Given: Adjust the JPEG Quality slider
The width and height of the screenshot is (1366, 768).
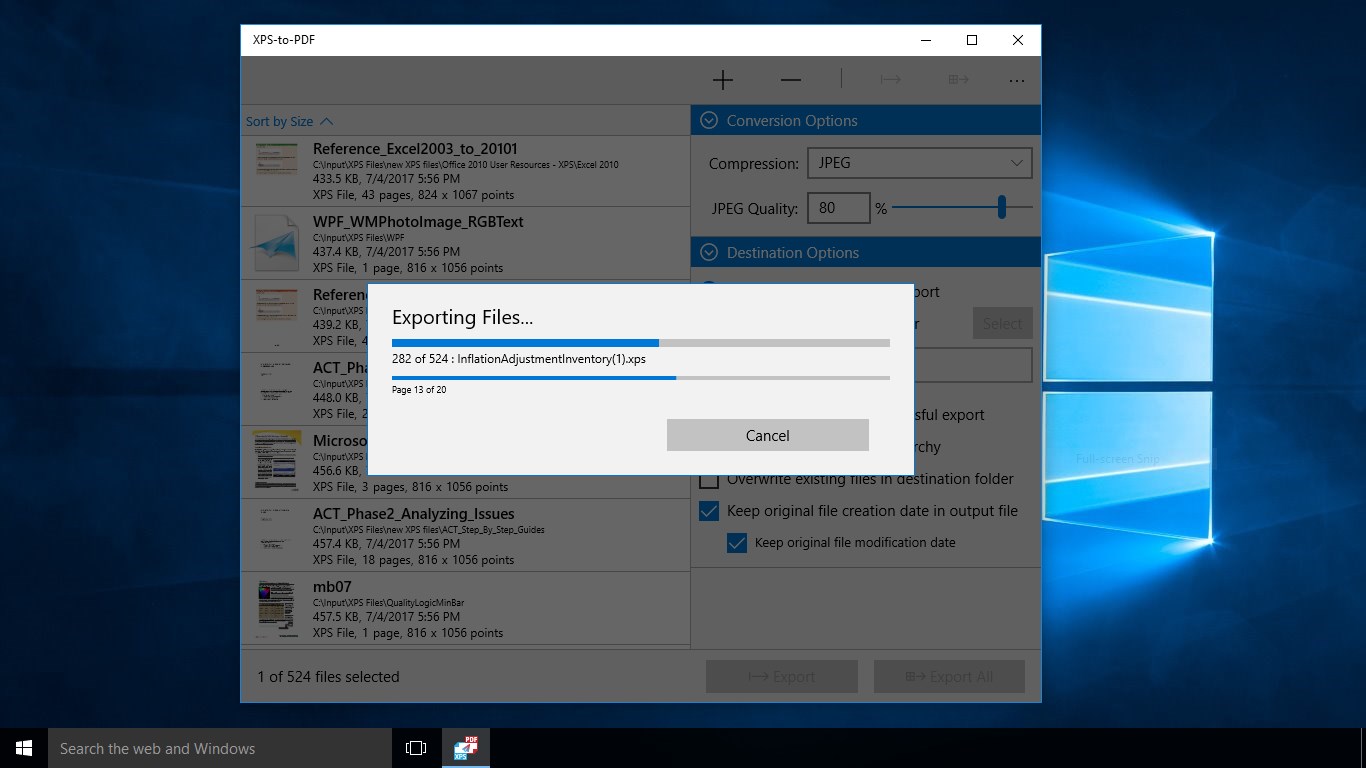Looking at the screenshot, I should click(x=961, y=208).
